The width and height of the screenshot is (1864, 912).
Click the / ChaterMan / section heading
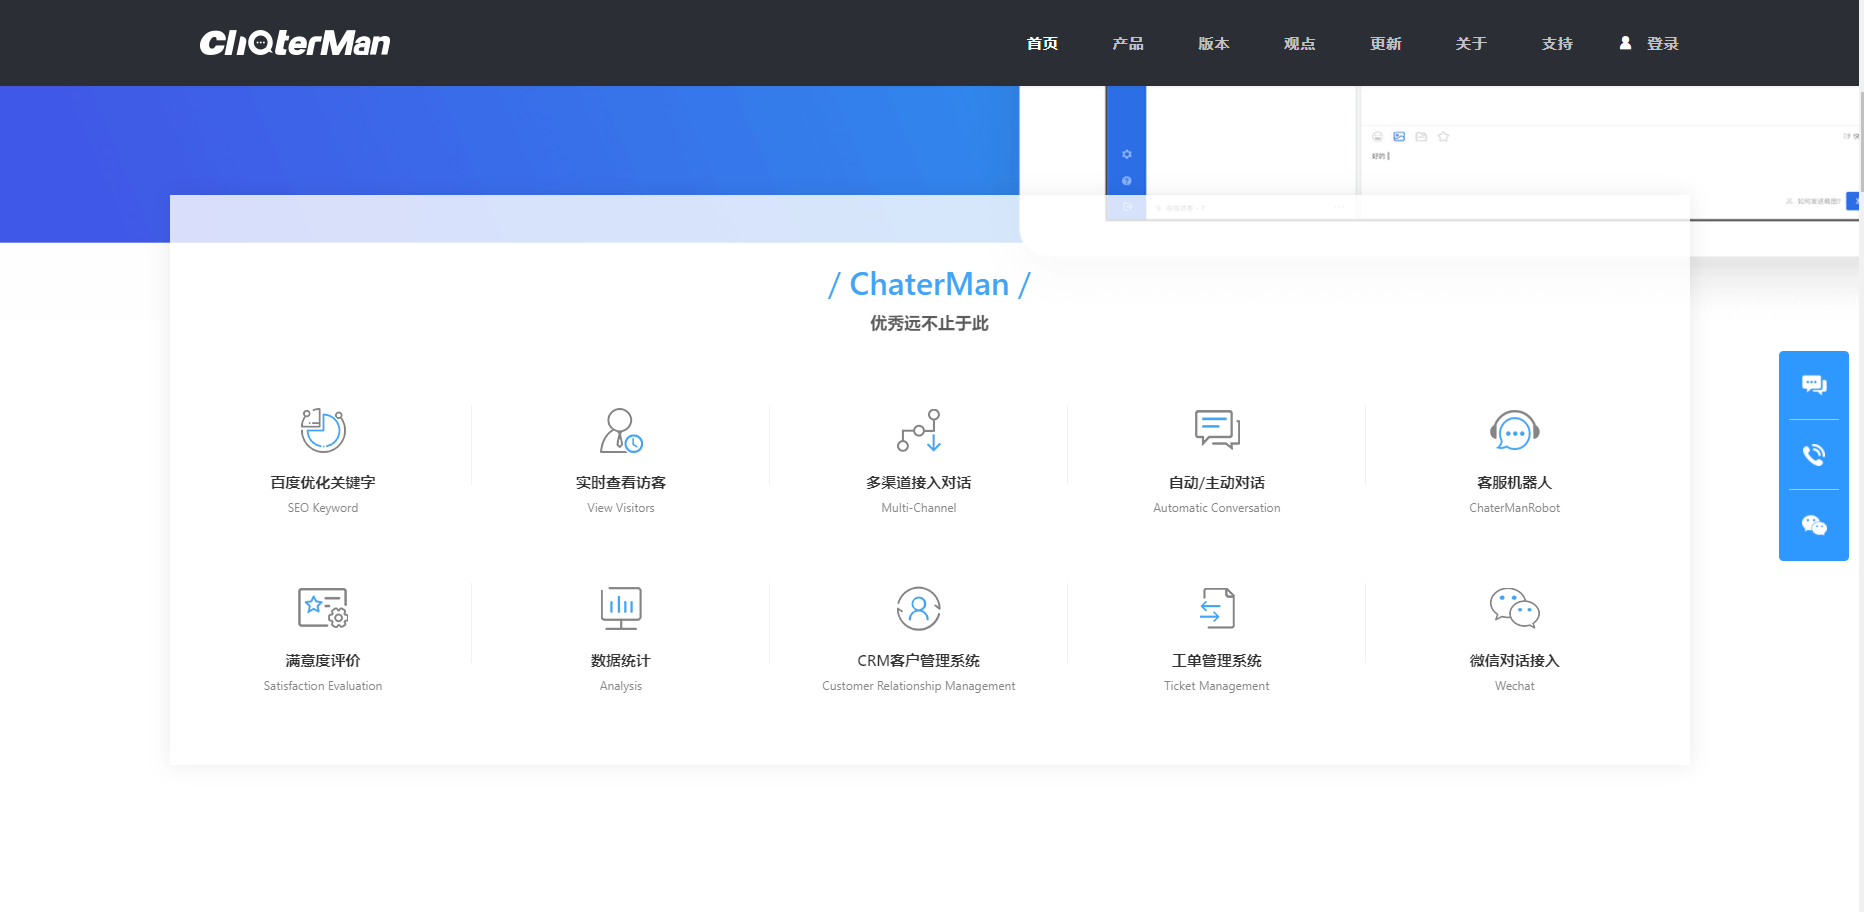point(929,285)
